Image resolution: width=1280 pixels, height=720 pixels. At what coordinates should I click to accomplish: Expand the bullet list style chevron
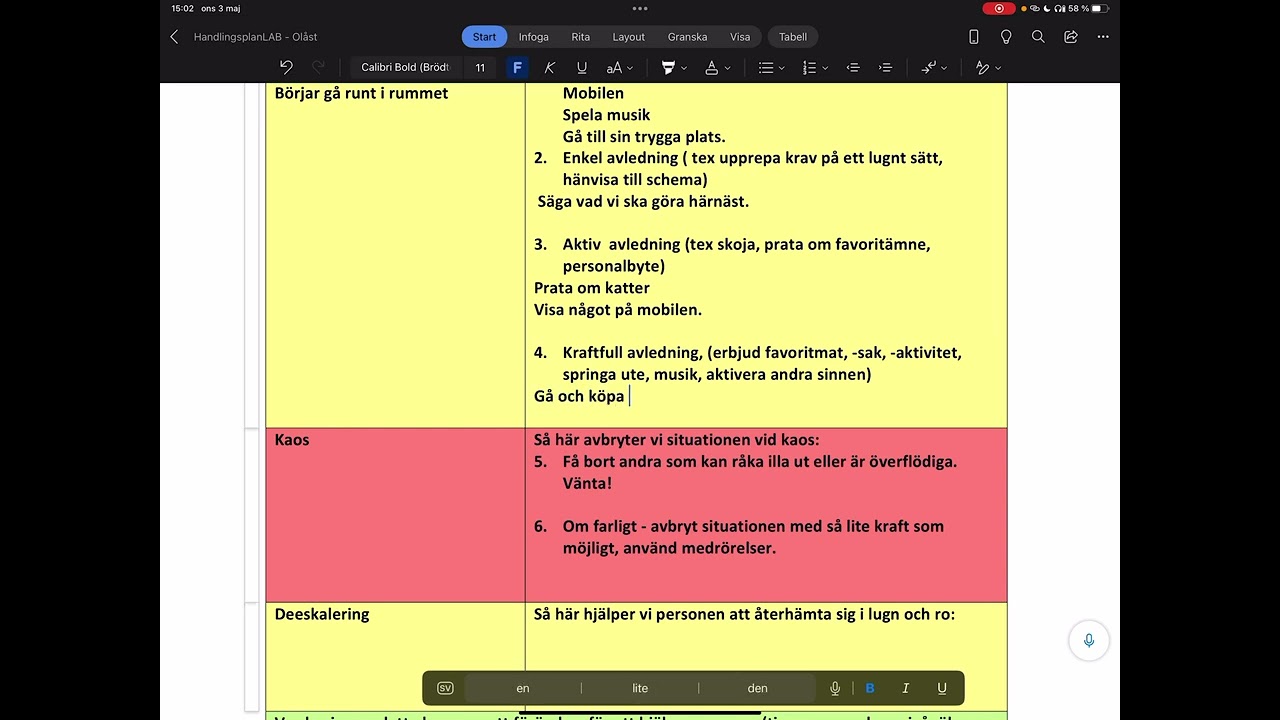pos(782,68)
